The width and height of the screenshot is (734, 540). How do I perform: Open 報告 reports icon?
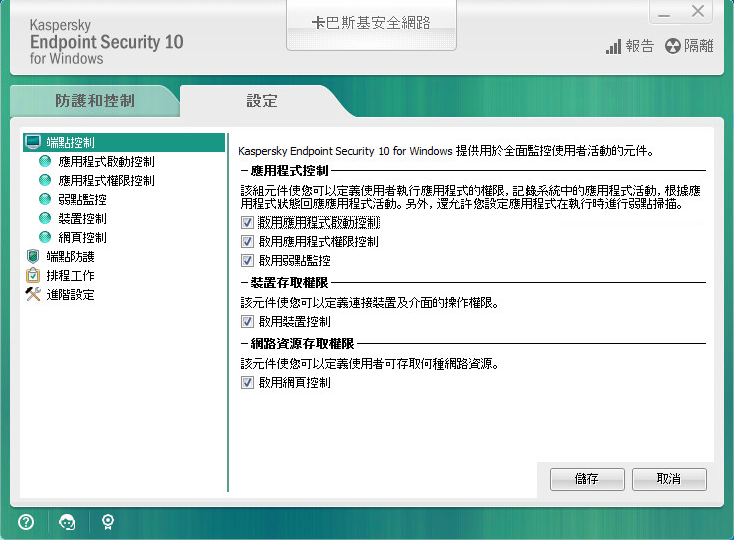click(x=630, y=46)
